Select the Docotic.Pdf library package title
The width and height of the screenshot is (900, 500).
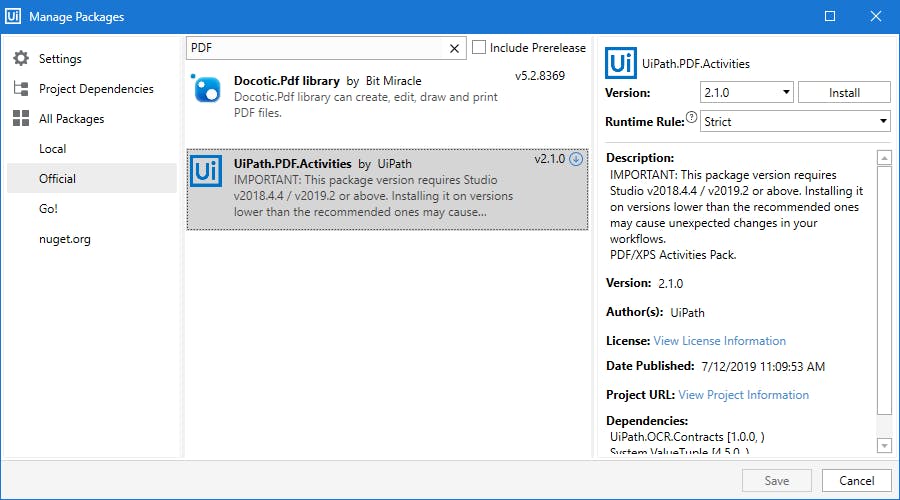point(286,81)
